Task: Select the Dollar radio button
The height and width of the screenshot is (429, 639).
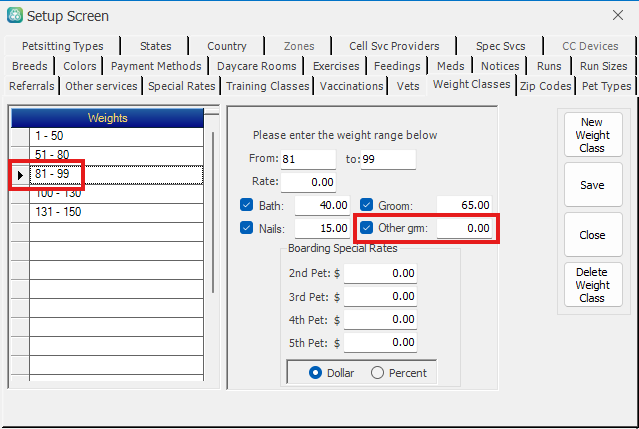Action: (x=315, y=373)
